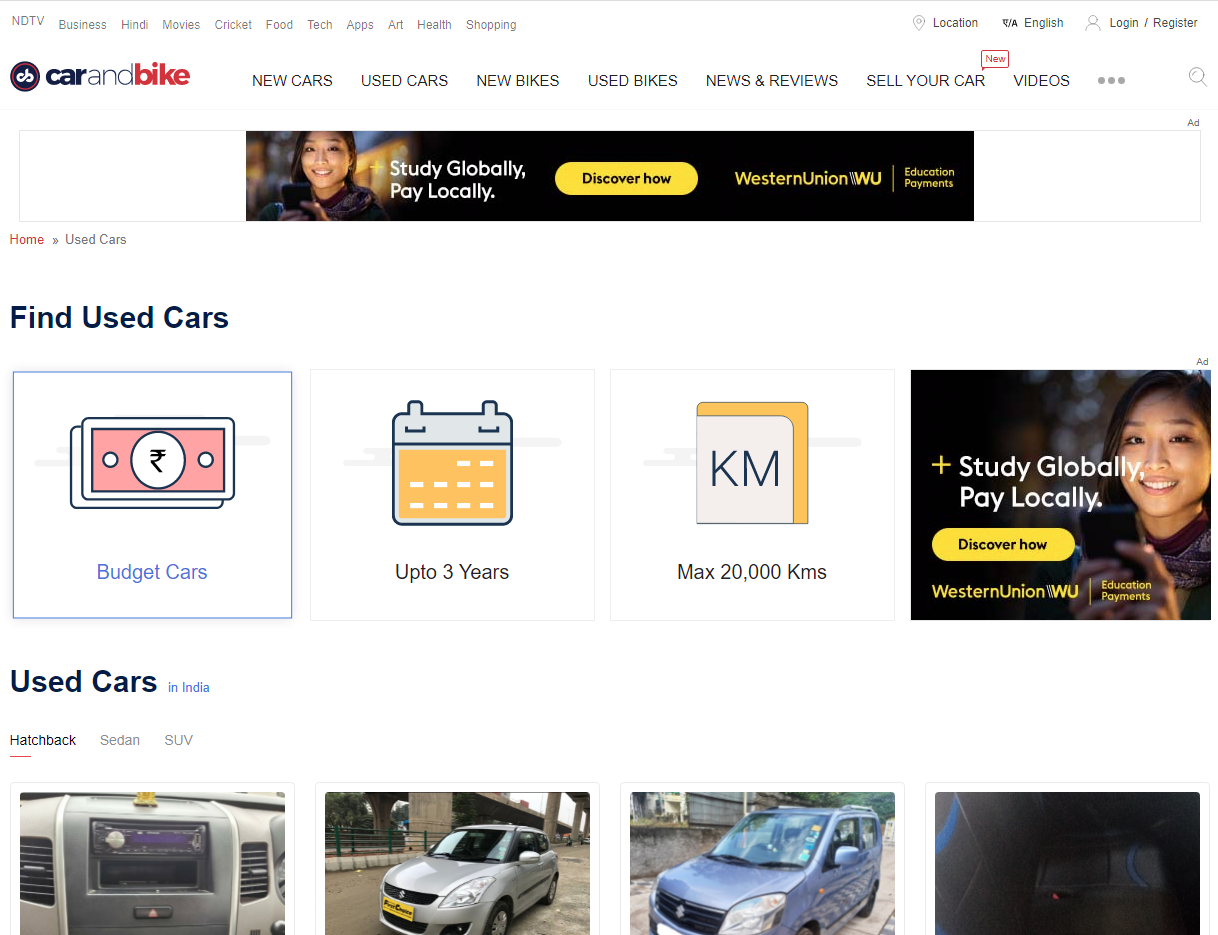
Task: Select the KM icon for Max 20,000 Kms
Action: click(752, 463)
